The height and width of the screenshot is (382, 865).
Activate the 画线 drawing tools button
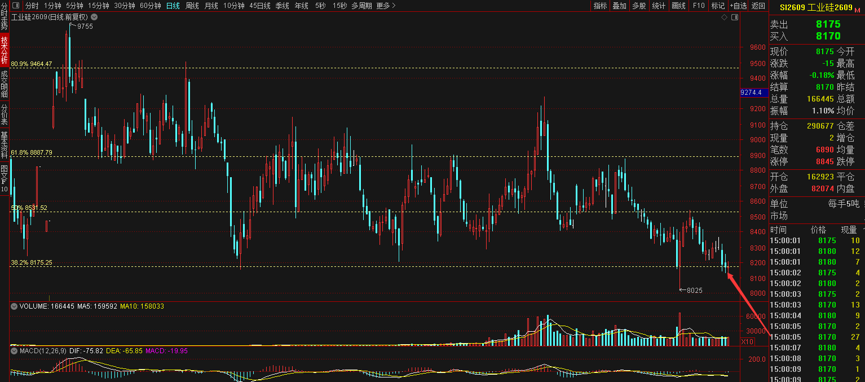point(679,6)
